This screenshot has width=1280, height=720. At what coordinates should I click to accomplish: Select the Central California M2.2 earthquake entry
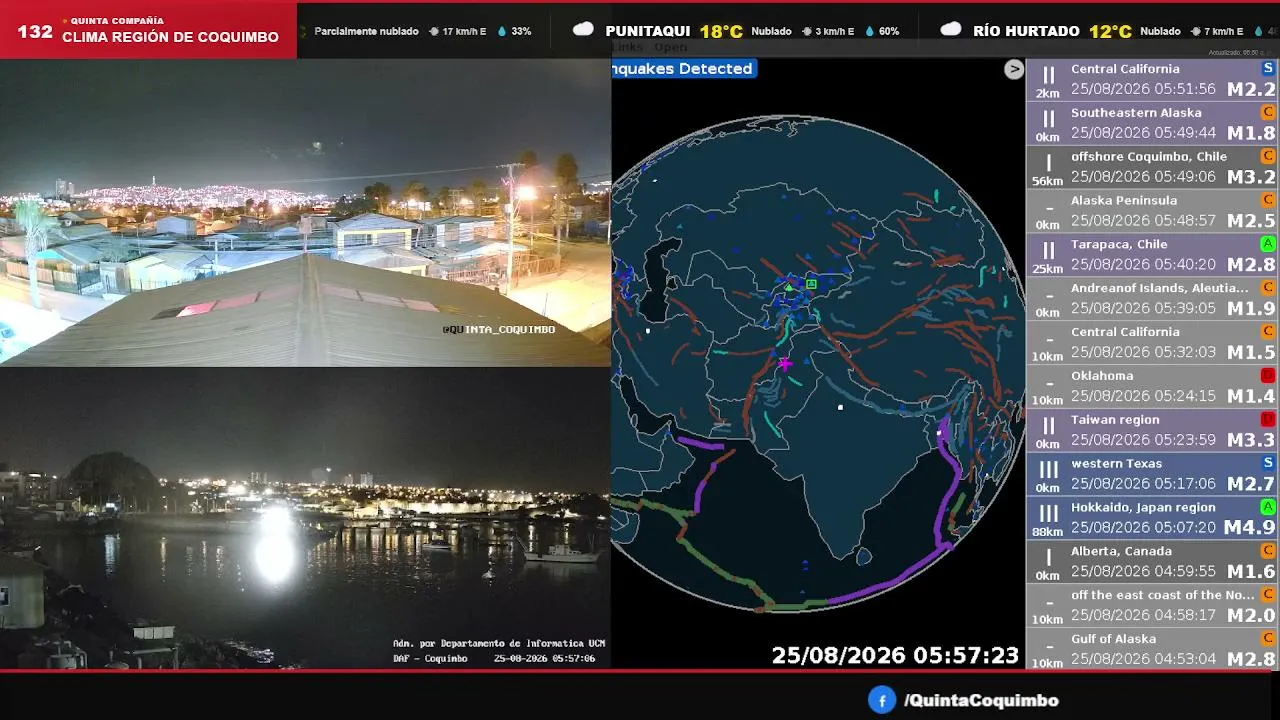1153,79
